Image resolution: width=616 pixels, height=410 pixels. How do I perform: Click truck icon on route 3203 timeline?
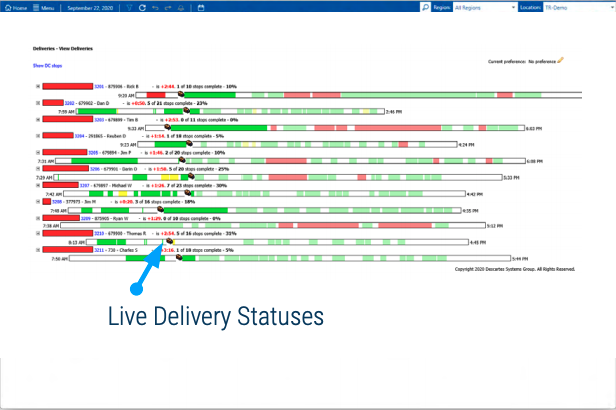point(168,127)
